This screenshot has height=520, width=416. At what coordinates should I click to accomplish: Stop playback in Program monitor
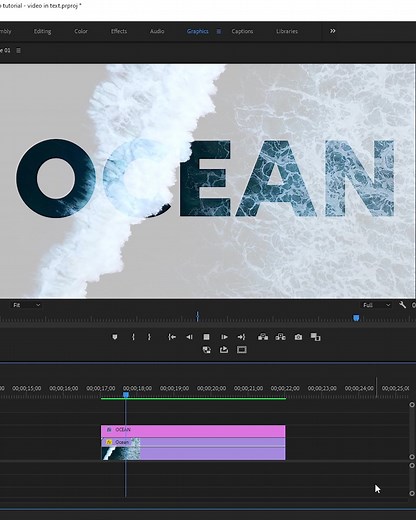(207, 337)
